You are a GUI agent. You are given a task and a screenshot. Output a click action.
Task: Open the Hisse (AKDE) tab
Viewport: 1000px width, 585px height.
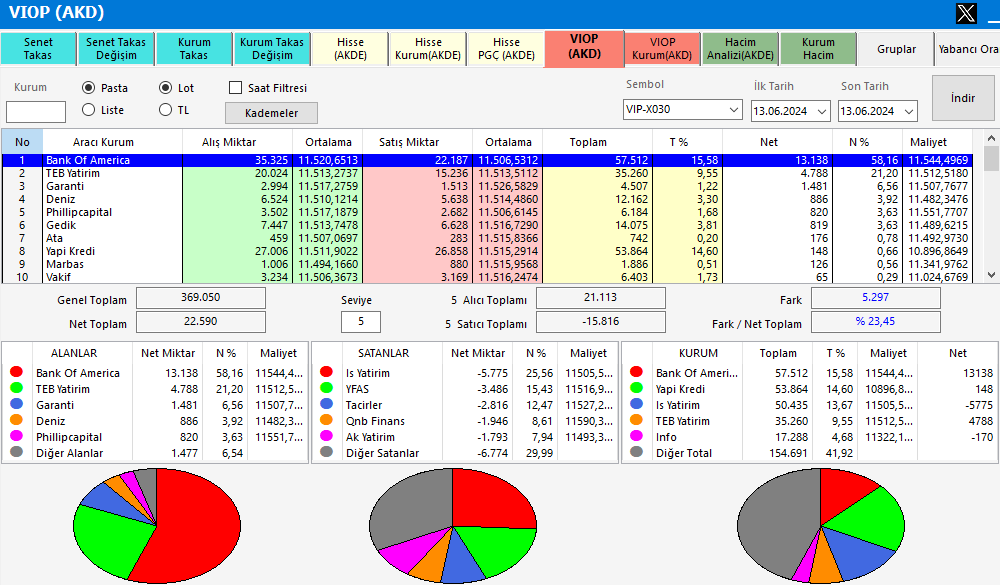click(350, 48)
